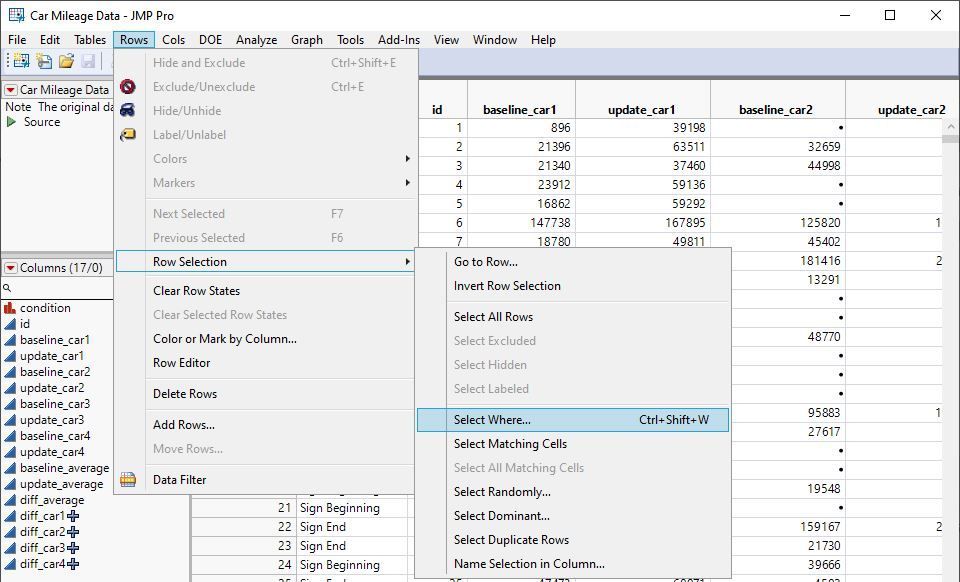The height and width of the screenshot is (582, 960).
Task: Run the Source script via green triangle
Action: [x=11, y=122]
